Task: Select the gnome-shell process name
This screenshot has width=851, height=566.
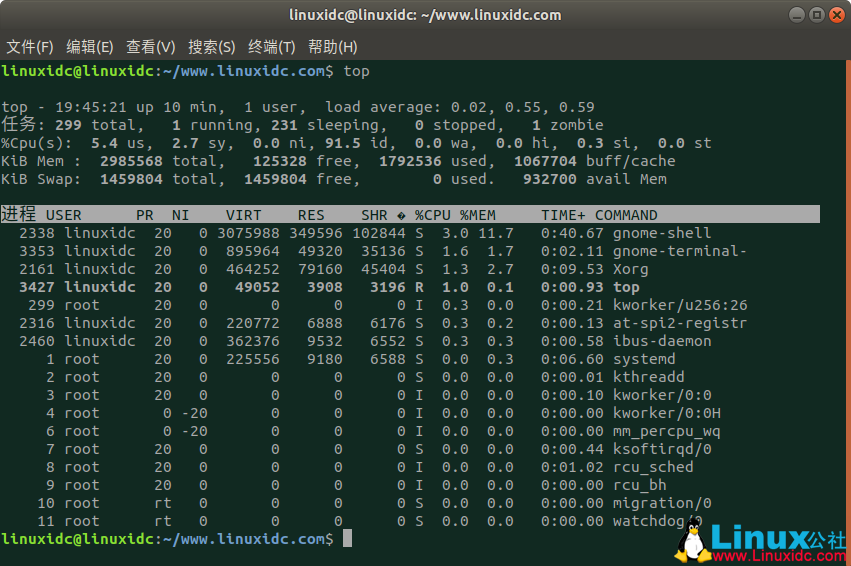Action: tap(662, 233)
